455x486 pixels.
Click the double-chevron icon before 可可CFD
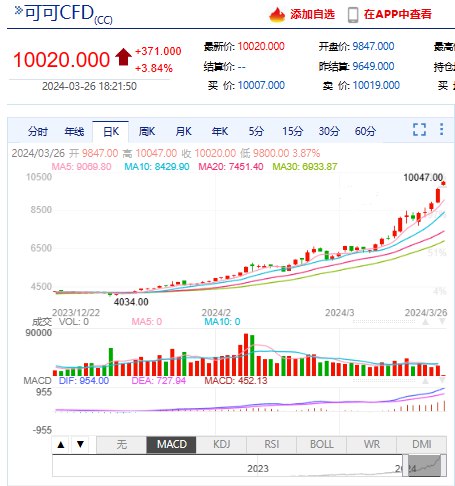(x=18, y=11)
